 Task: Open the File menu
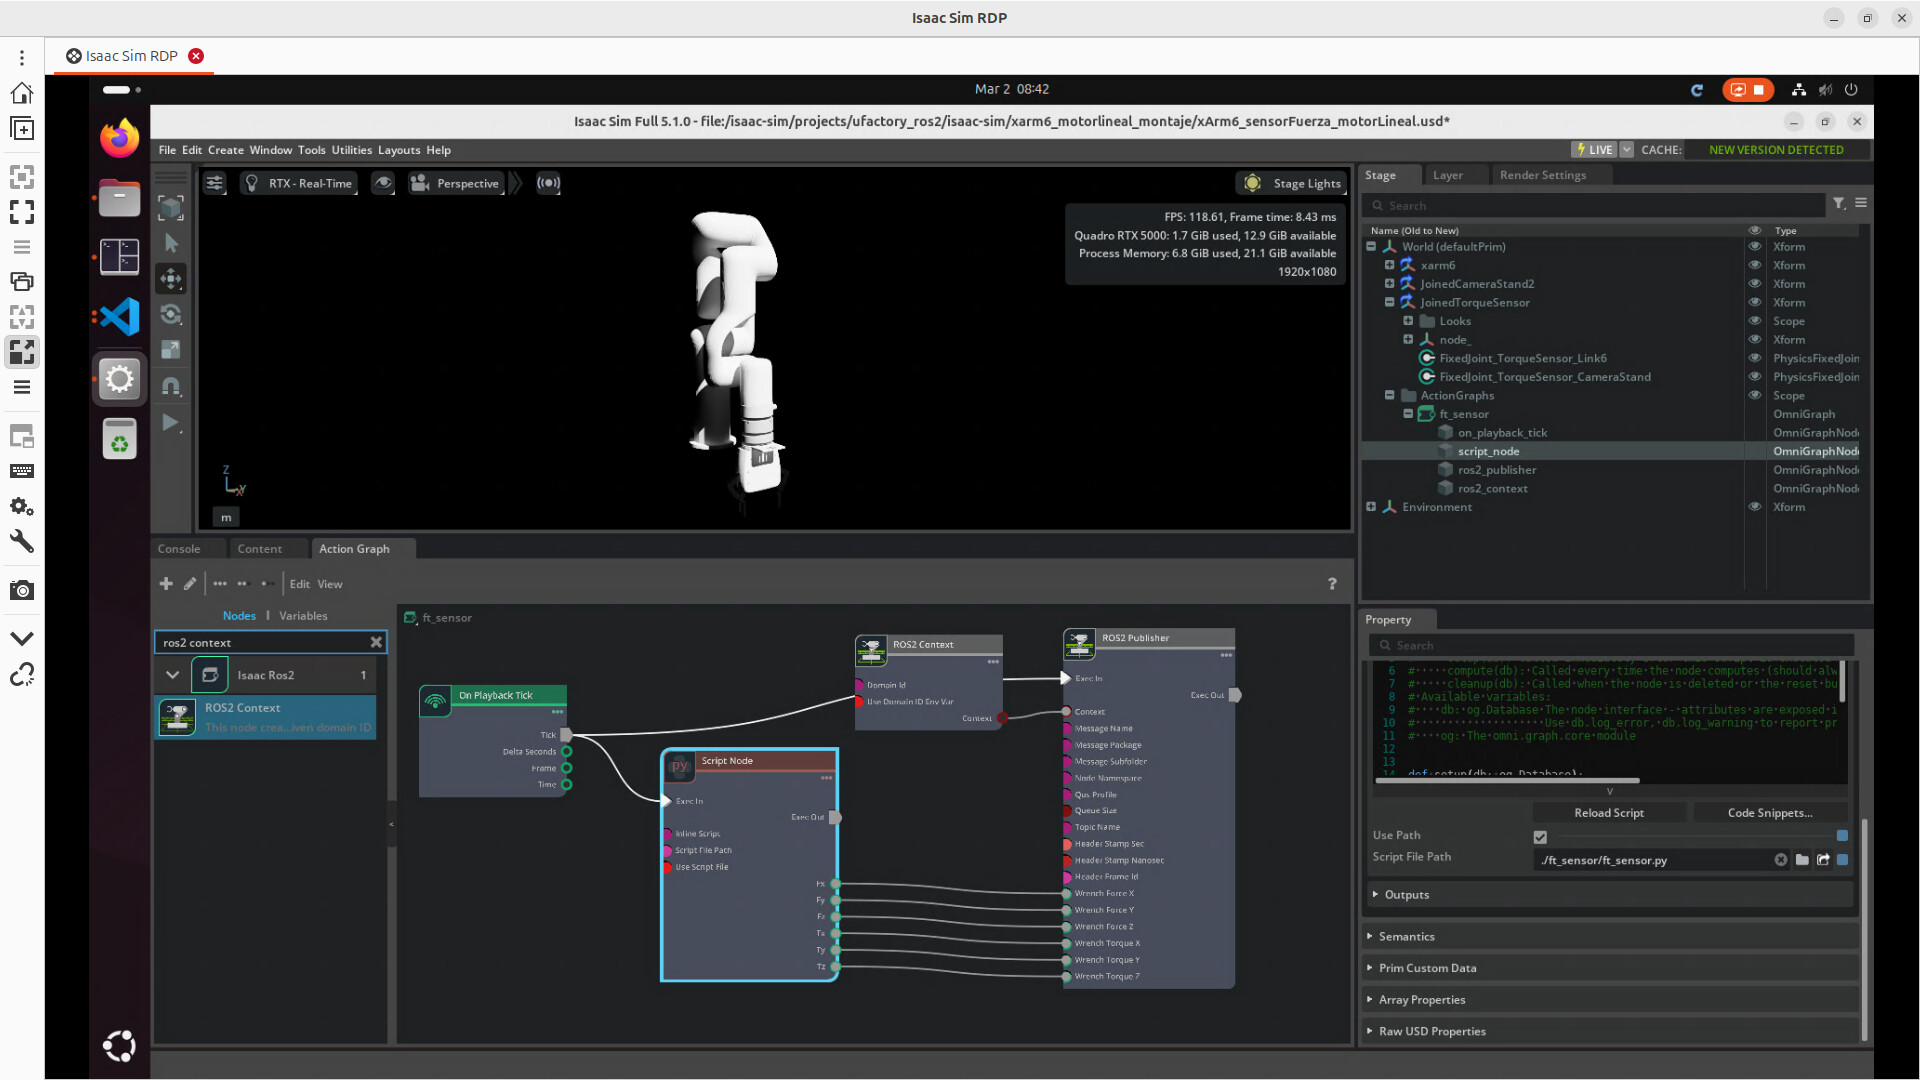[167, 150]
